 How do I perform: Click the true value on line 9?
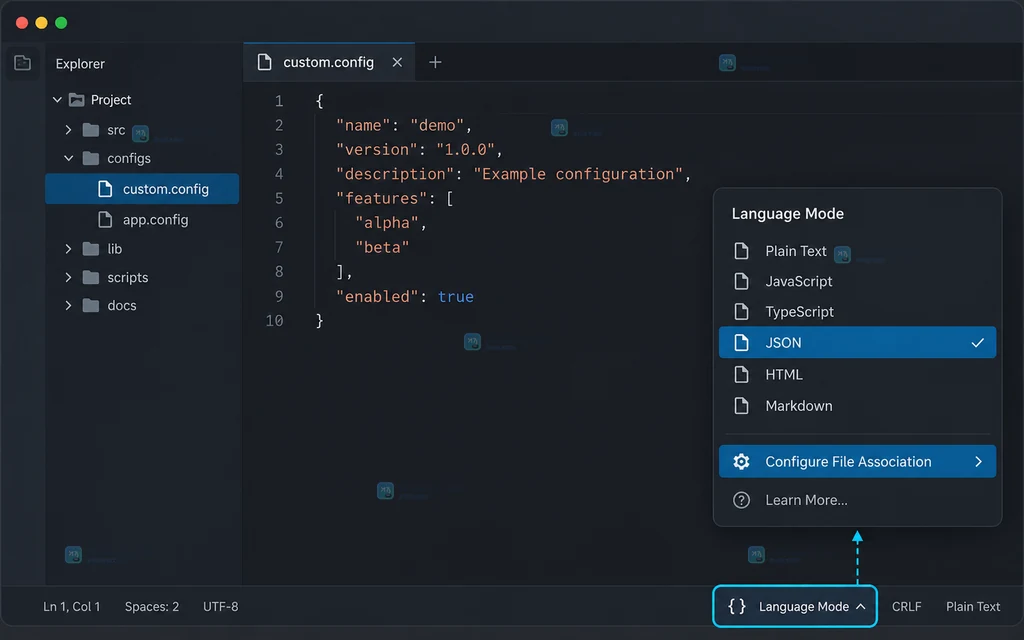point(456,296)
